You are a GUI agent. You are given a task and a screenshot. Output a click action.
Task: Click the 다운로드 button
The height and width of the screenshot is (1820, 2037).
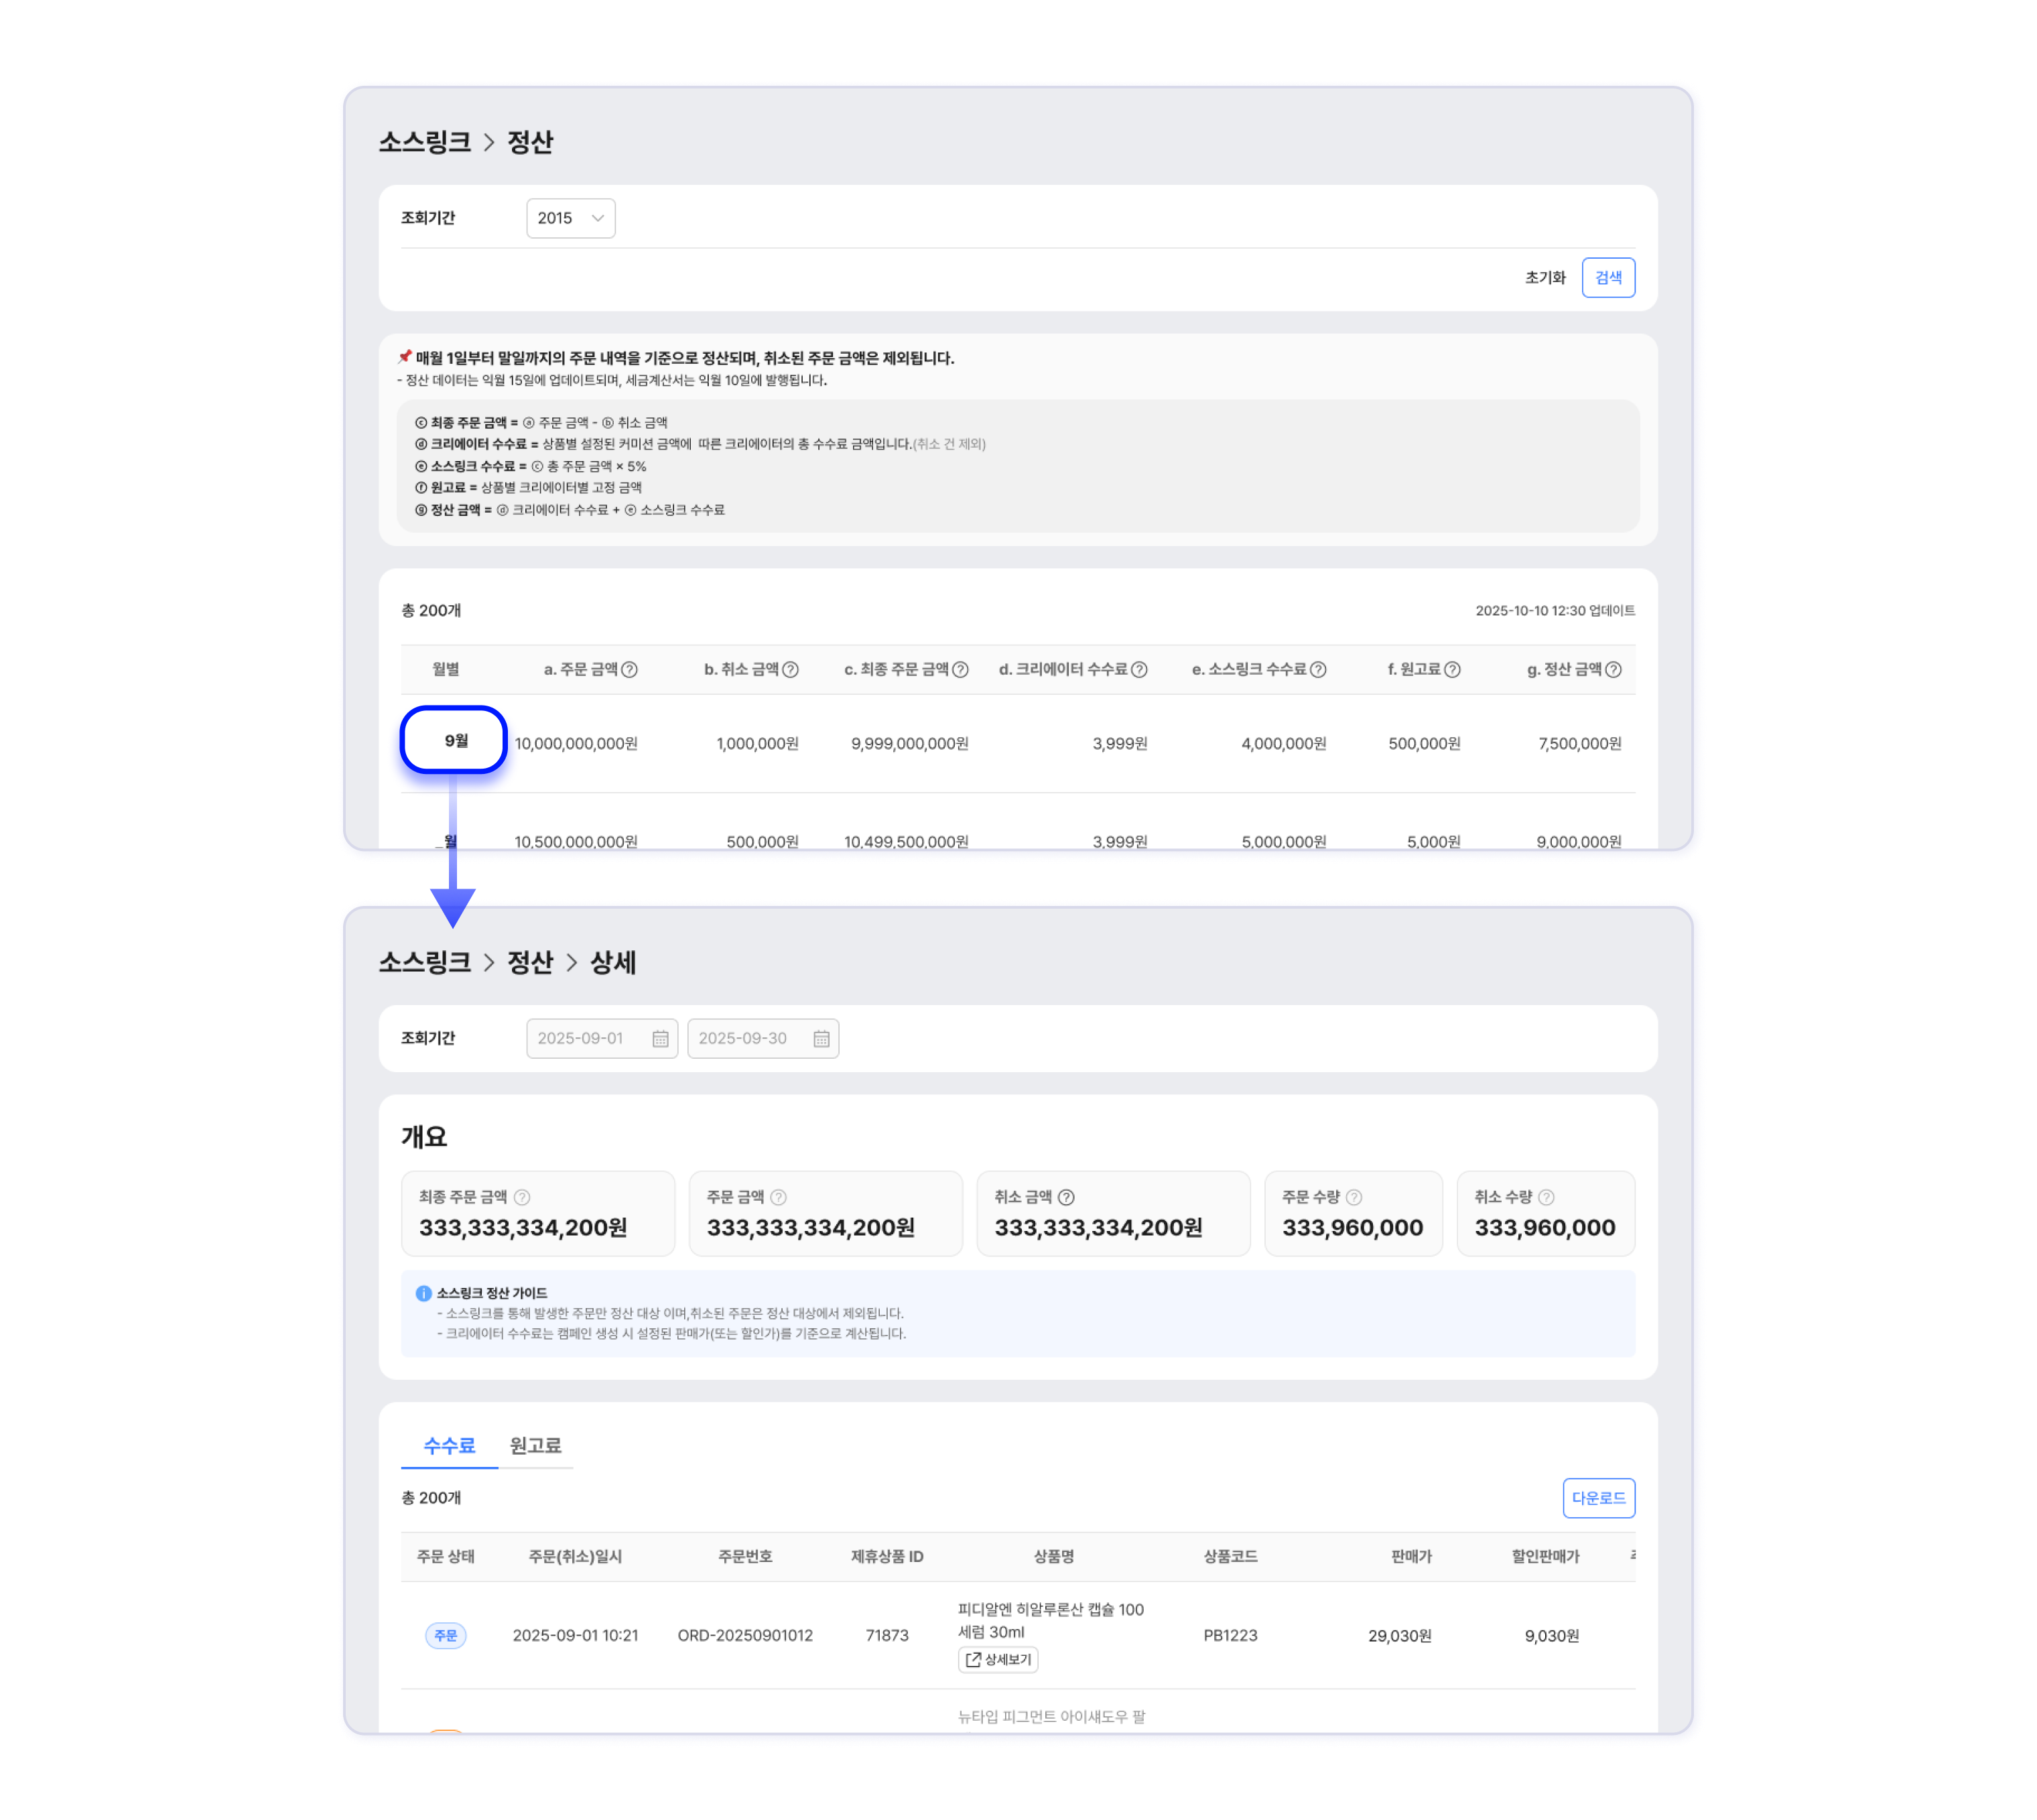point(1598,1498)
